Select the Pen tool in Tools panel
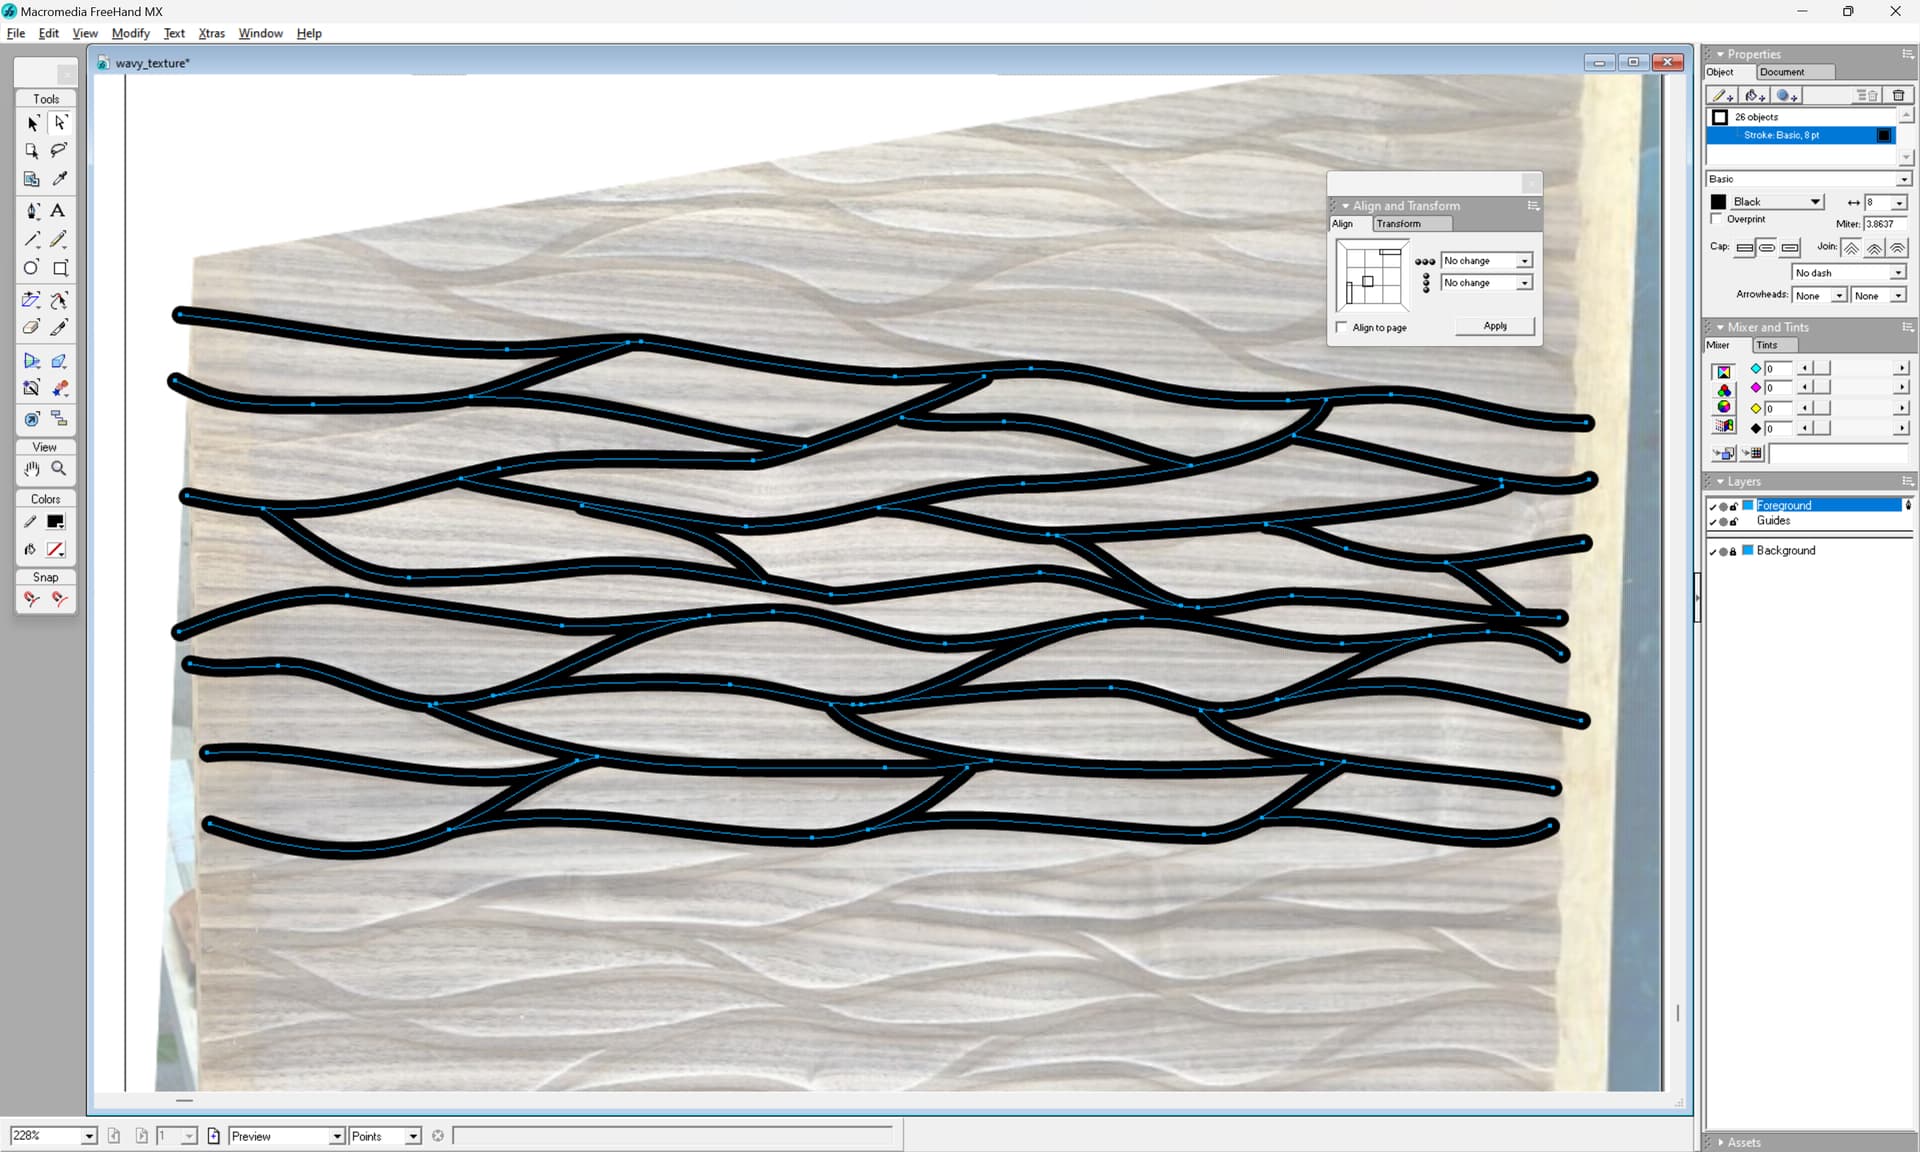 [x=32, y=211]
